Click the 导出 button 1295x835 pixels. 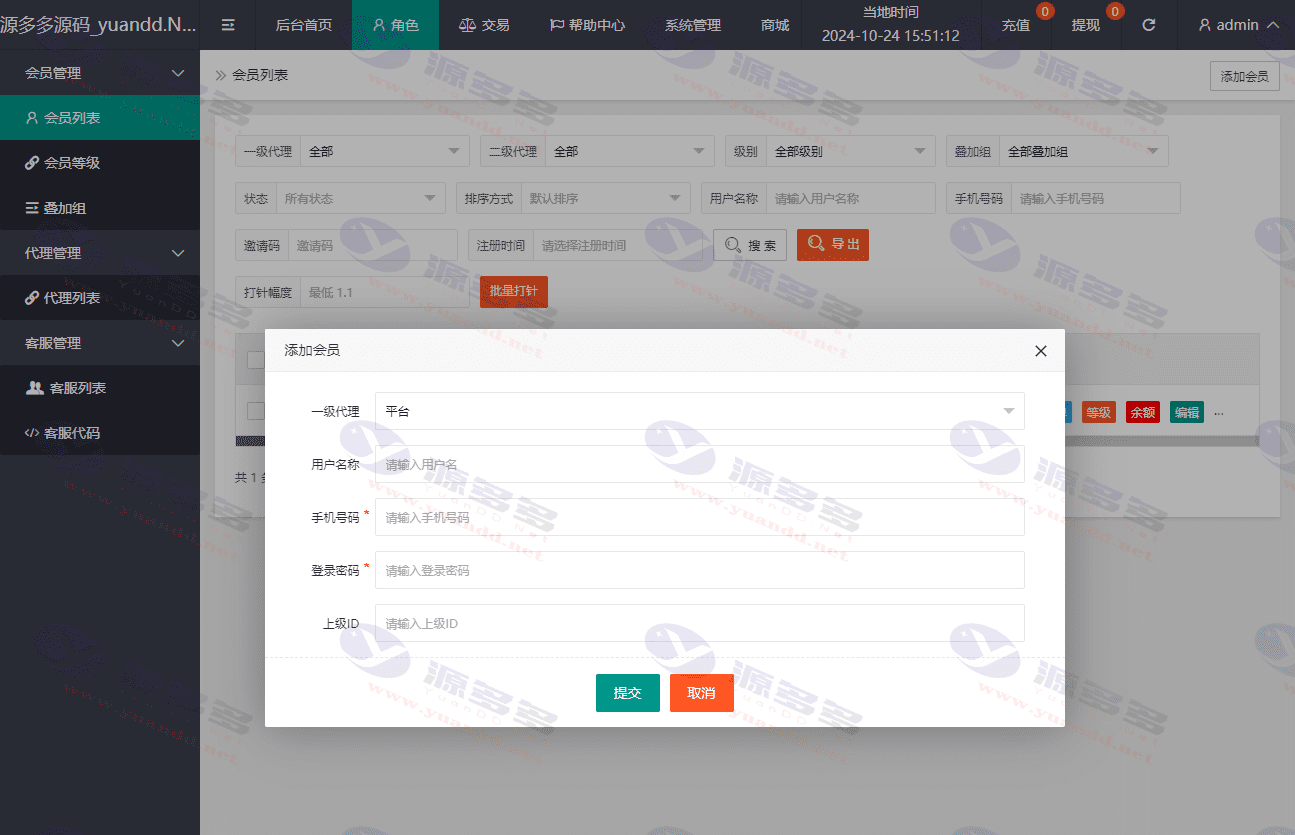coord(833,245)
